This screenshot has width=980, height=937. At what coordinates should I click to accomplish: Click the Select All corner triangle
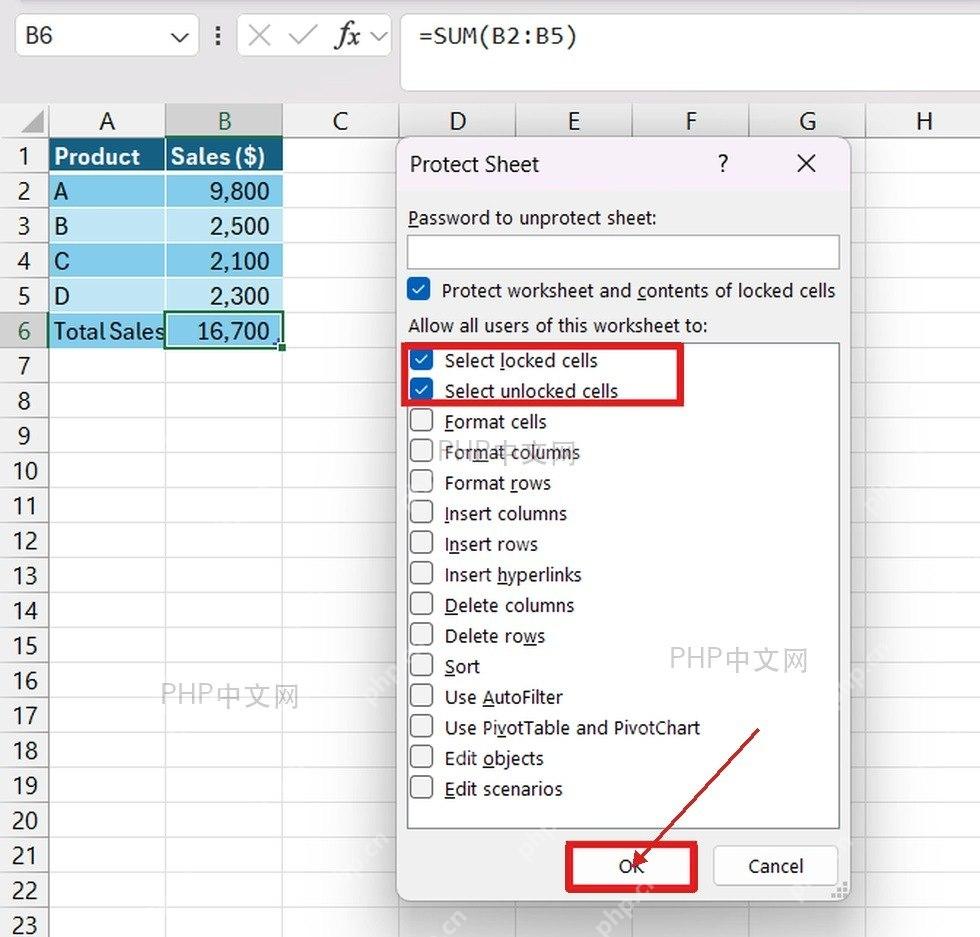[x=32, y=121]
